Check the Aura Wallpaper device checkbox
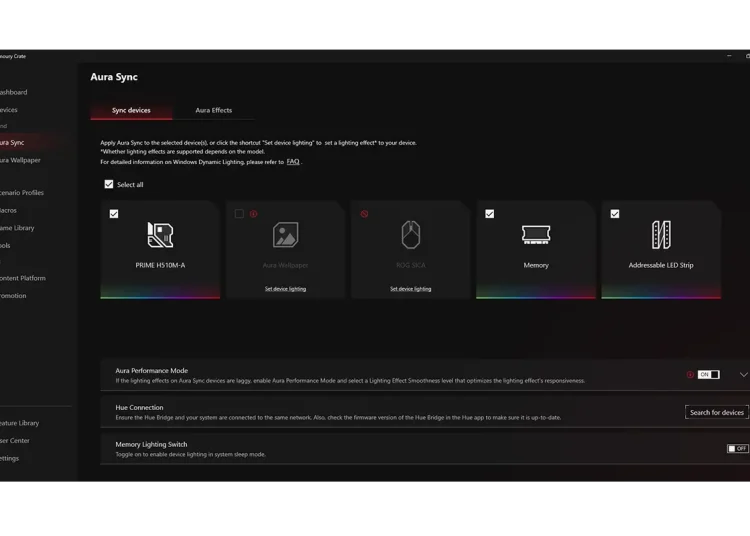750x536 pixels. [x=239, y=214]
